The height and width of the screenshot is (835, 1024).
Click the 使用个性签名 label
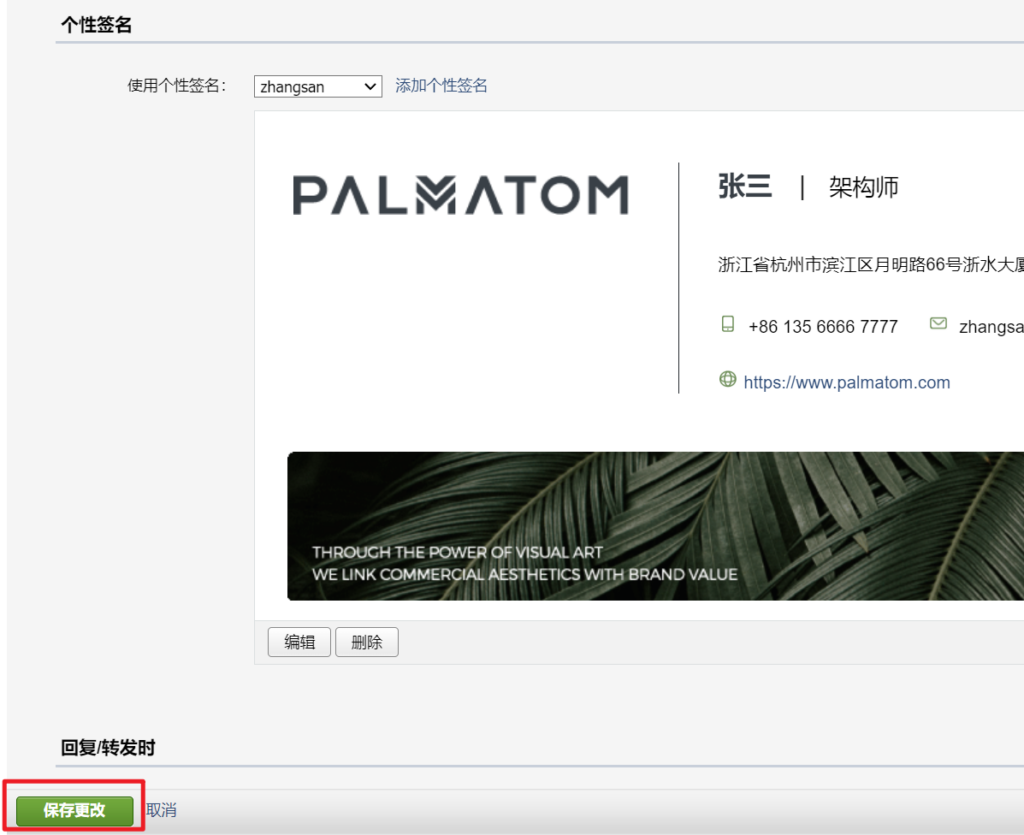pyautogui.click(x=176, y=86)
